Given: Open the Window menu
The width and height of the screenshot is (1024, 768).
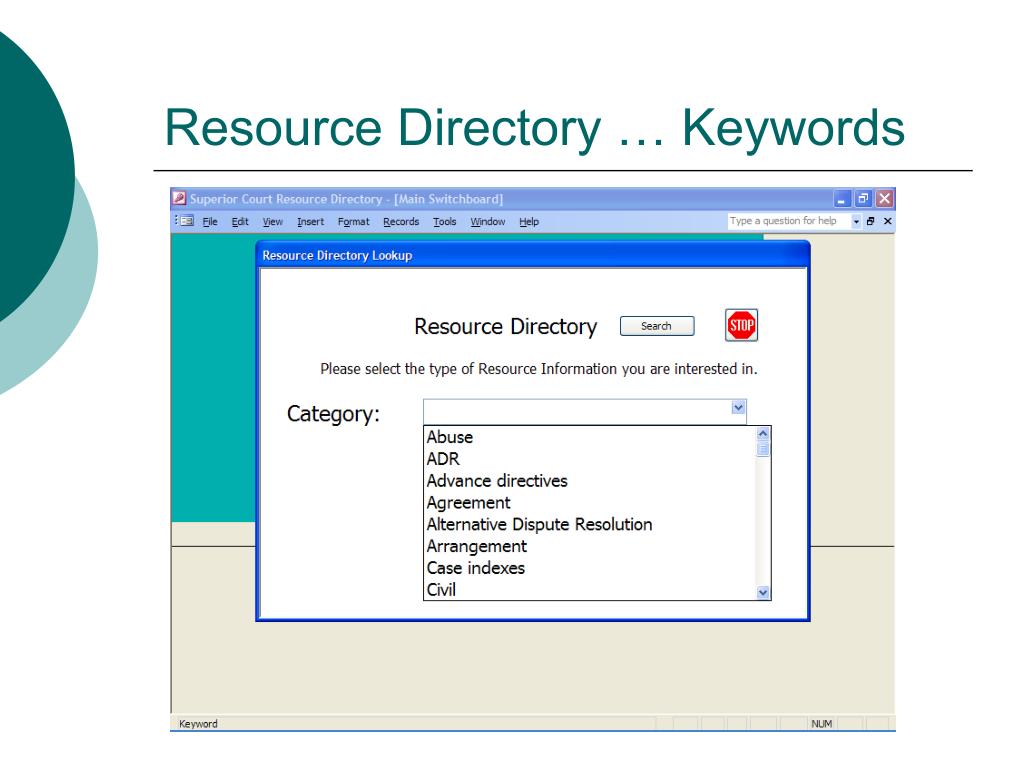Looking at the screenshot, I should point(487,221).
